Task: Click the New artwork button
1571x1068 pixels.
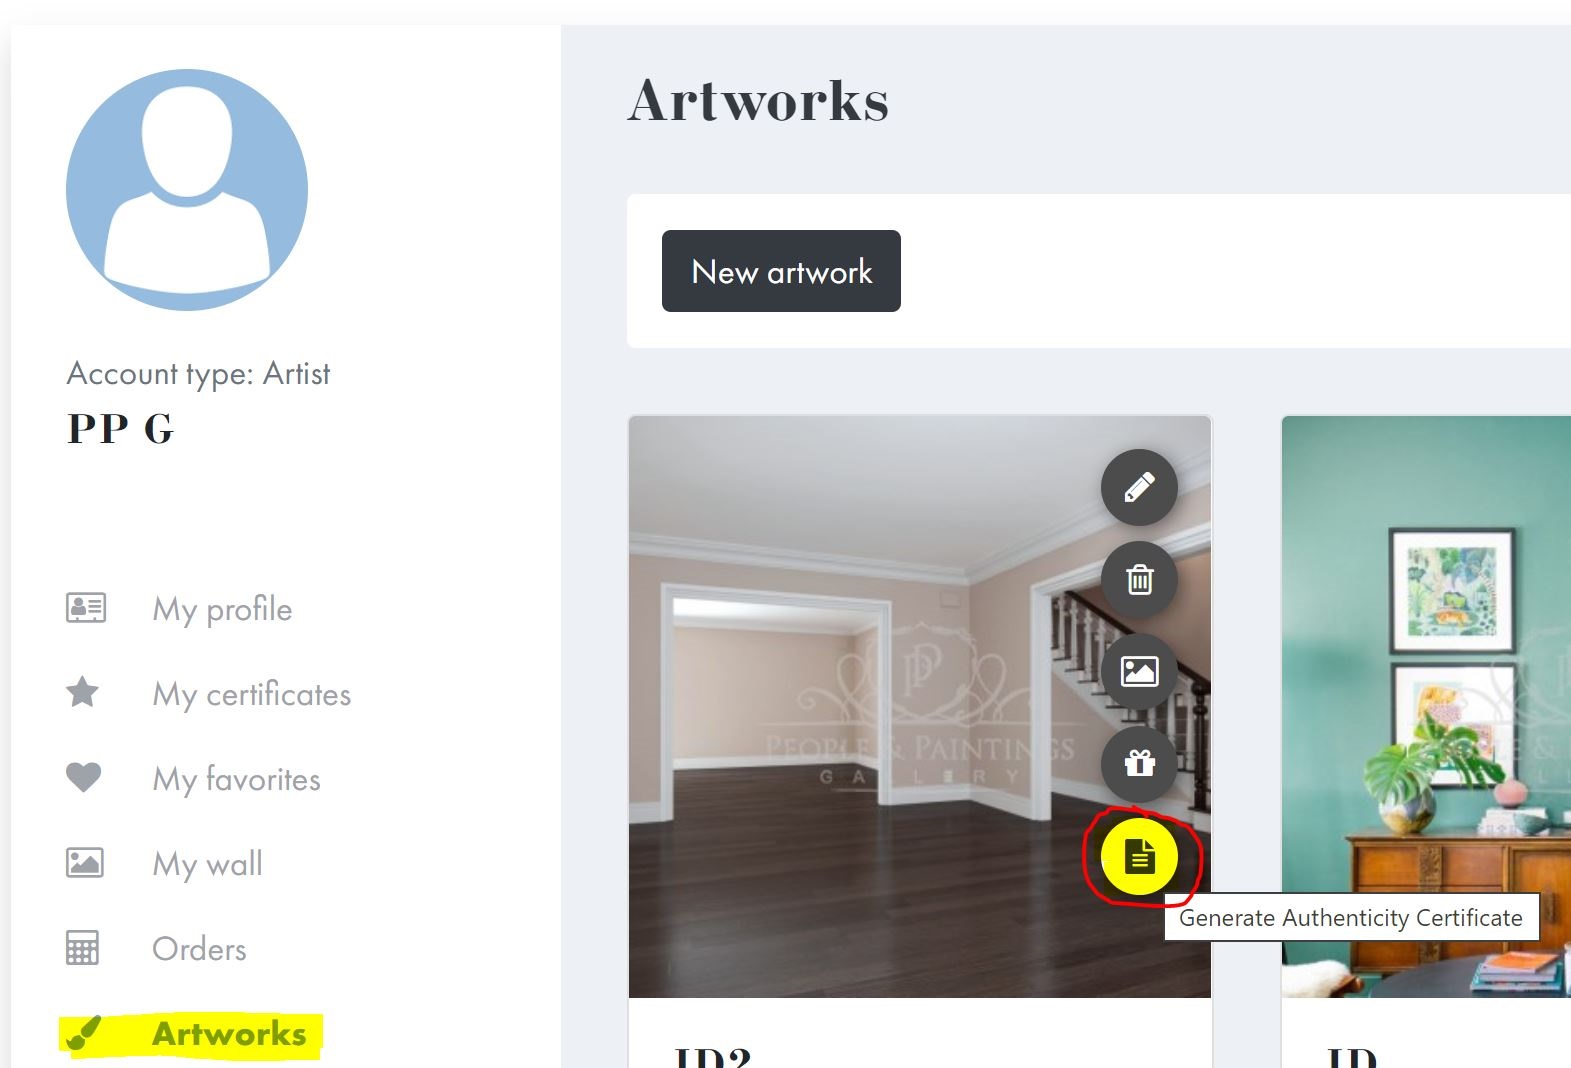Action: pos(781,271)
